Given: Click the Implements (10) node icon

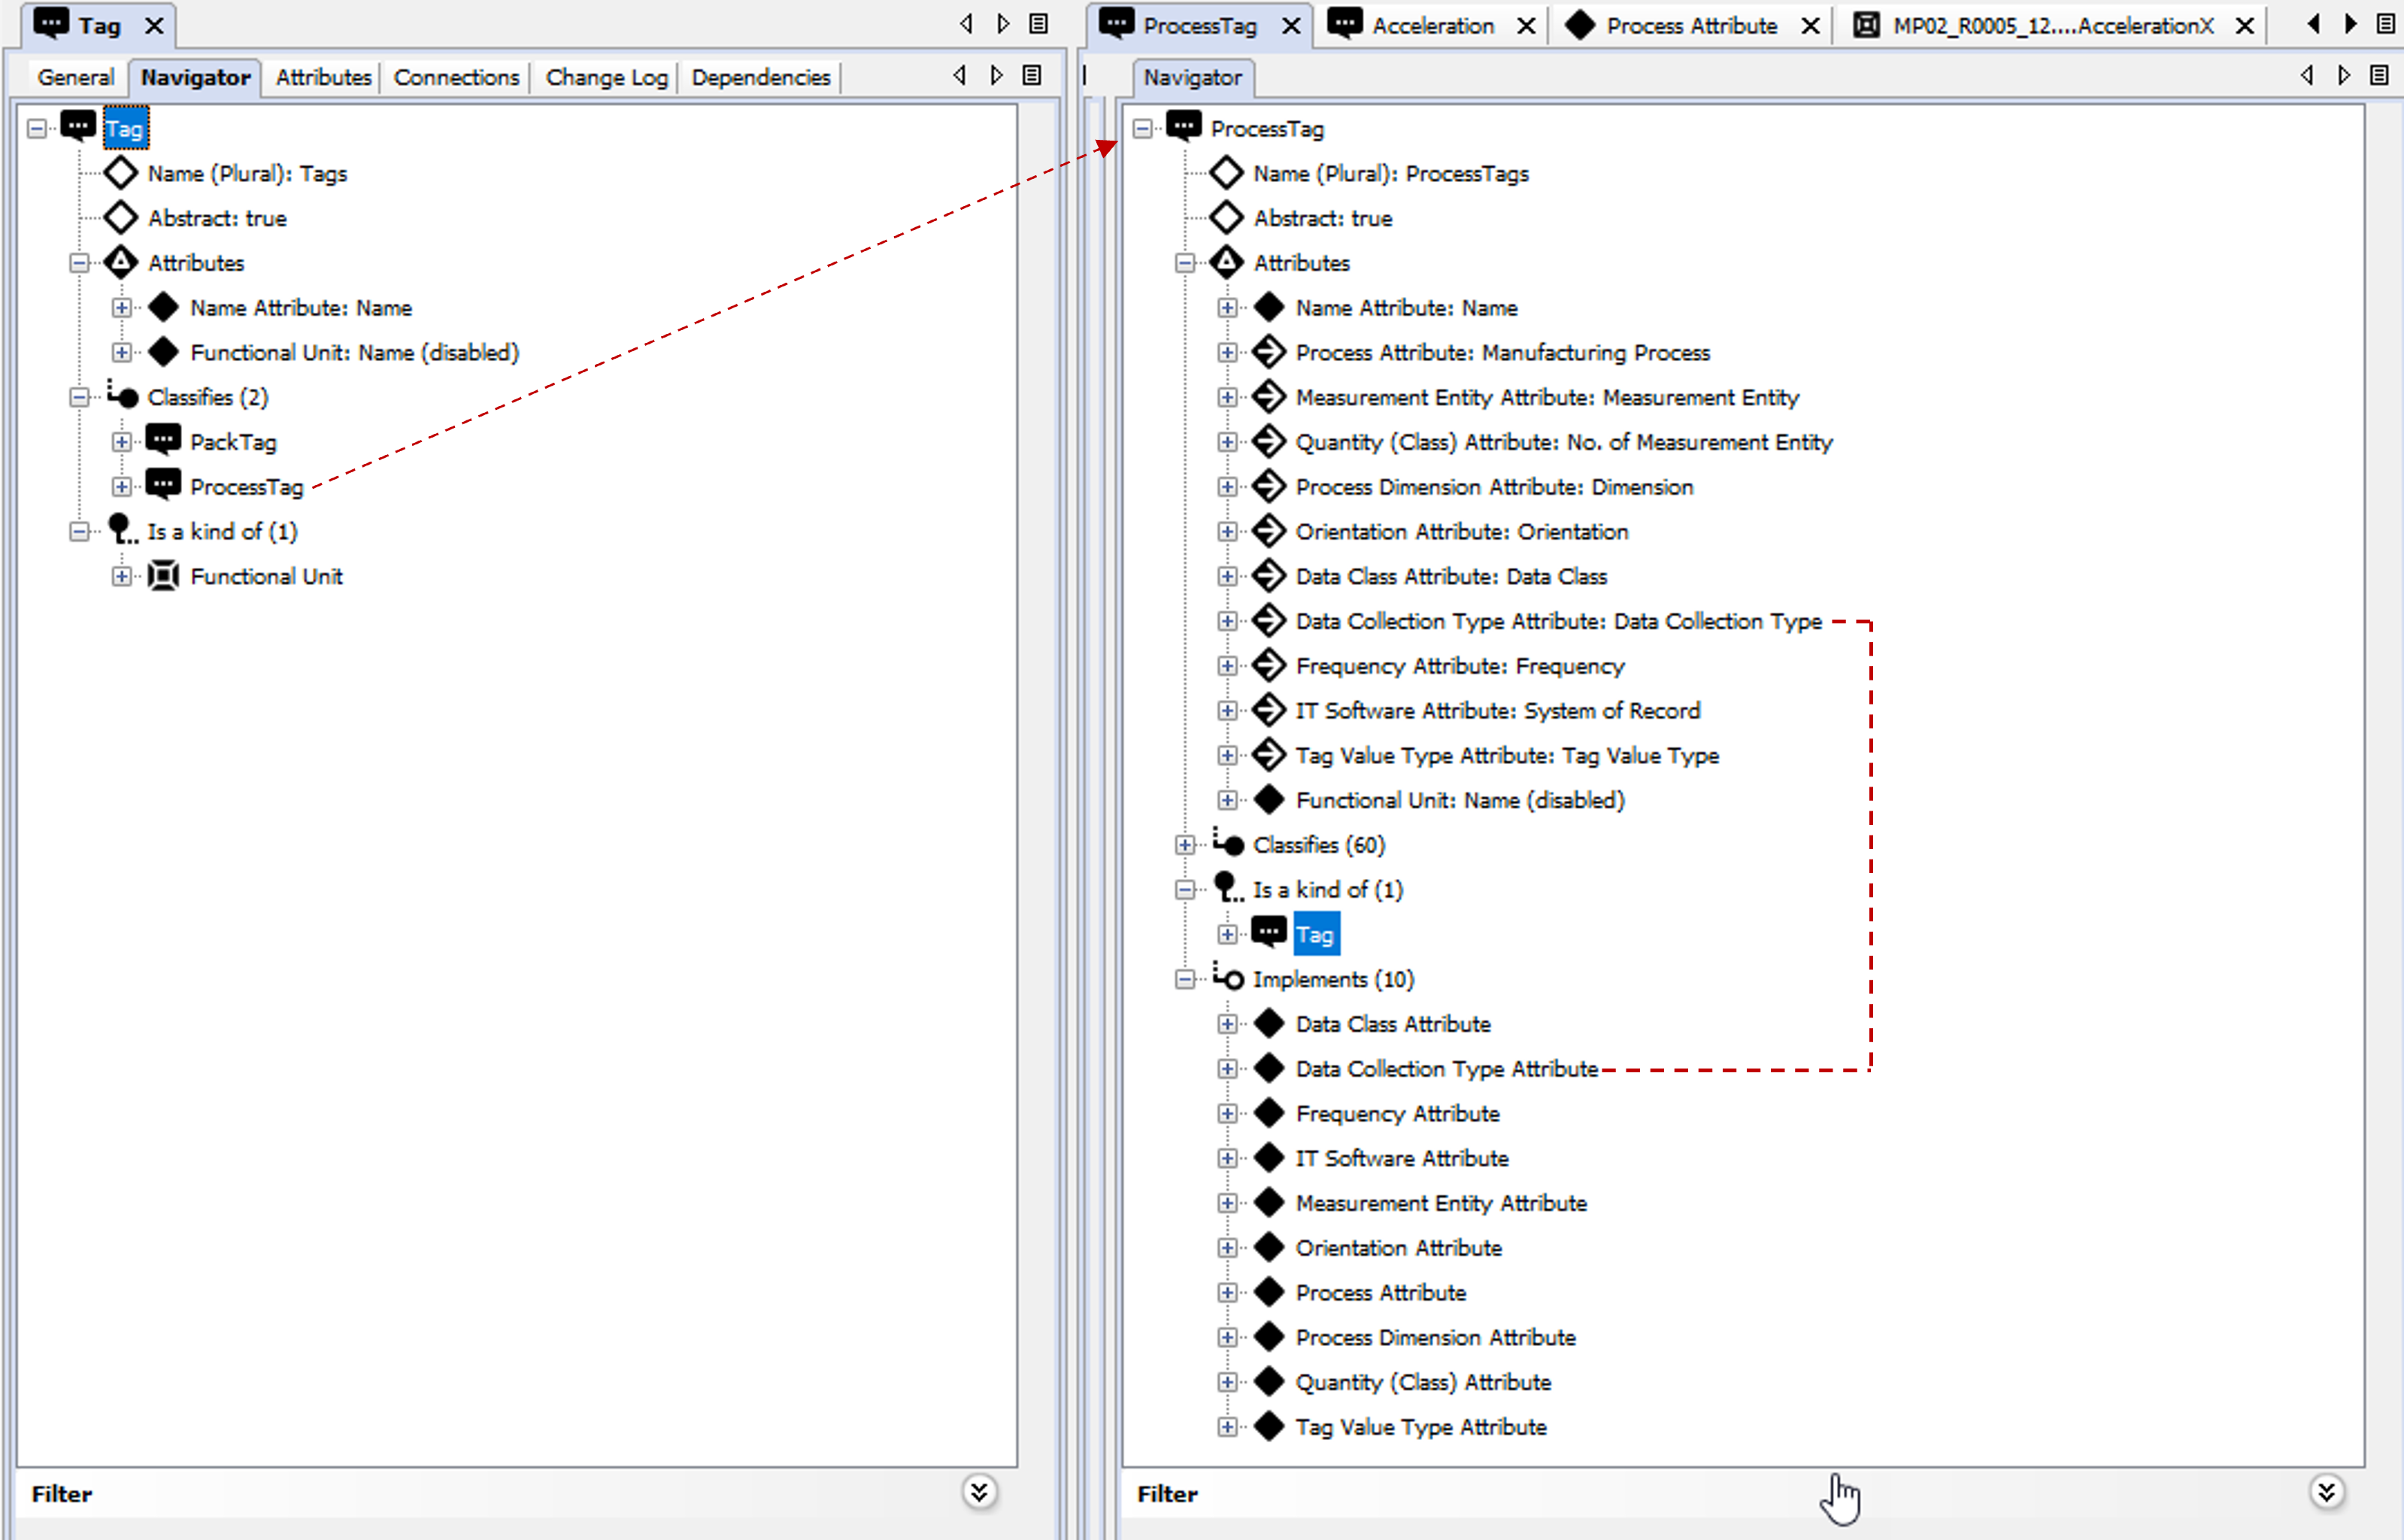Looking at the screenshot, I should click(x=1228, y=978).
